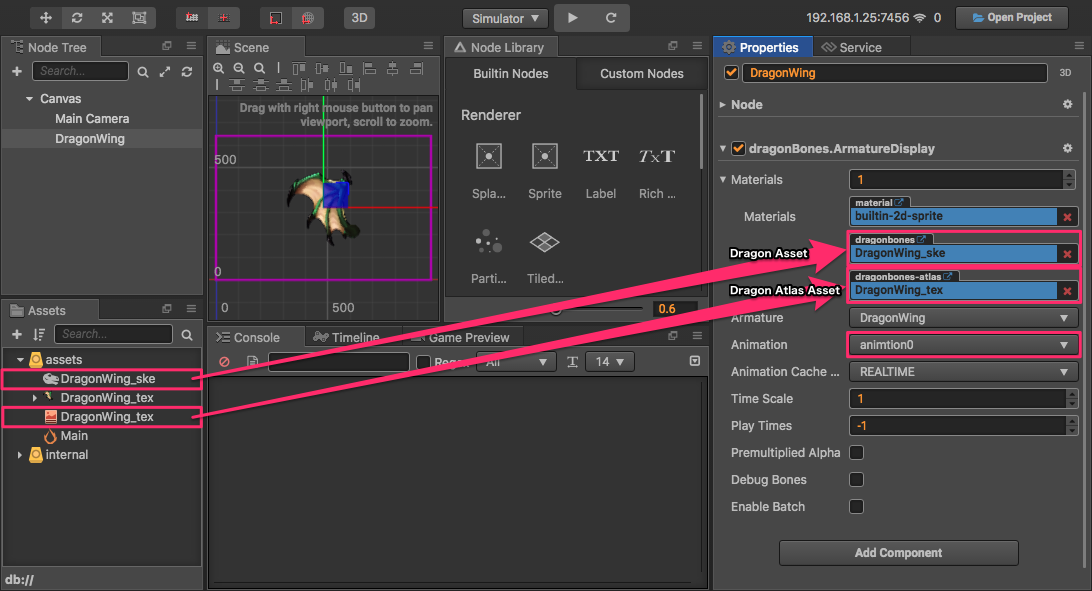Click the Node Tree search type icon
The width and height of the screenshot is (1092, 591).
pos(143,72)
